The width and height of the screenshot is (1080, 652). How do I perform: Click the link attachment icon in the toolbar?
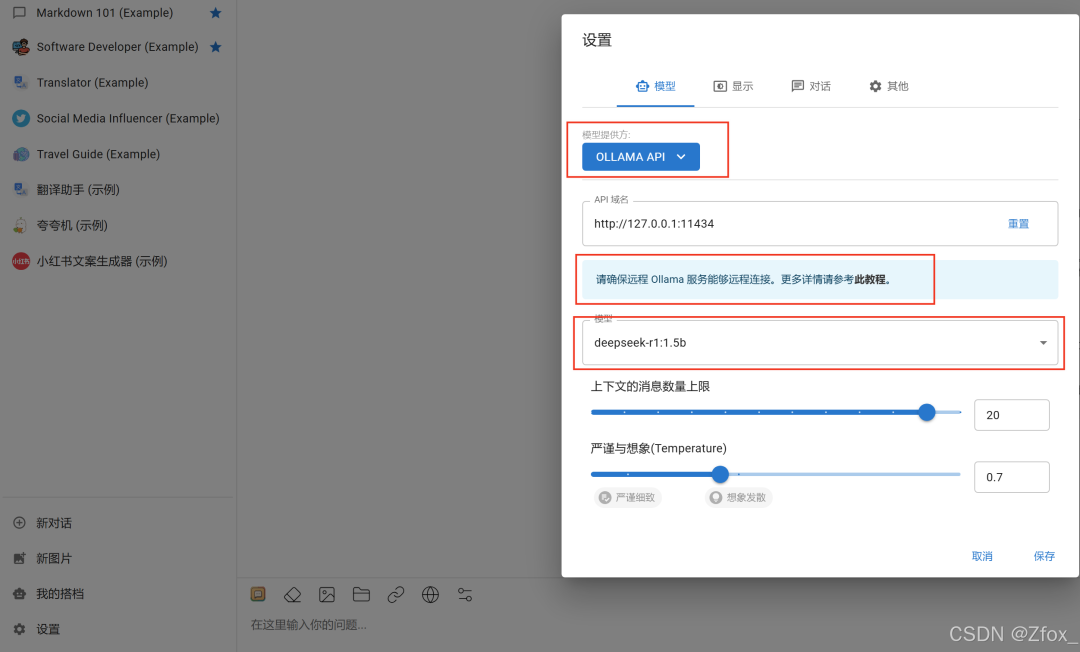[396, 594]
